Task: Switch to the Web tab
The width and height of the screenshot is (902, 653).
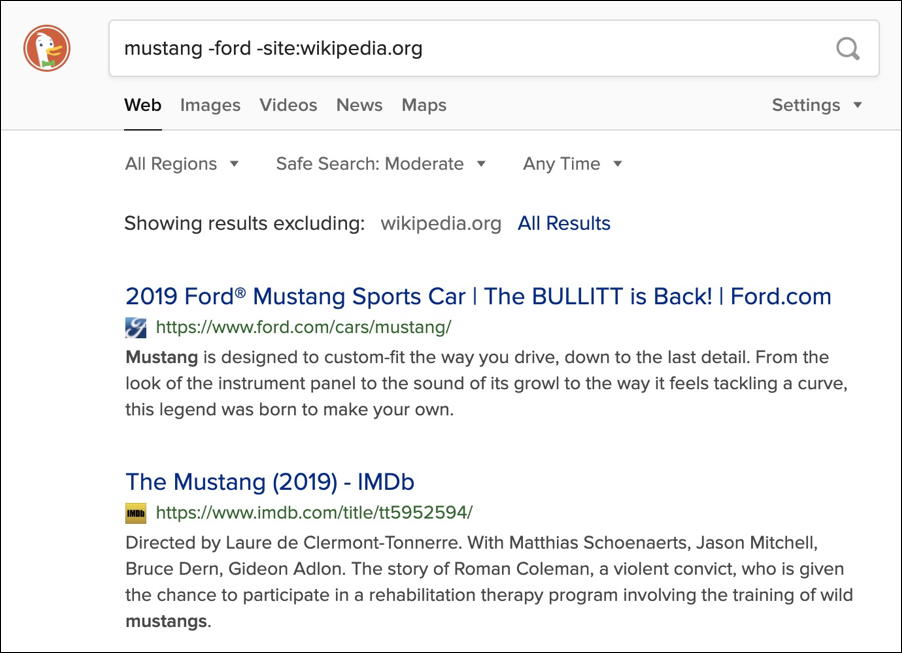Action: (x=143, y=105)
